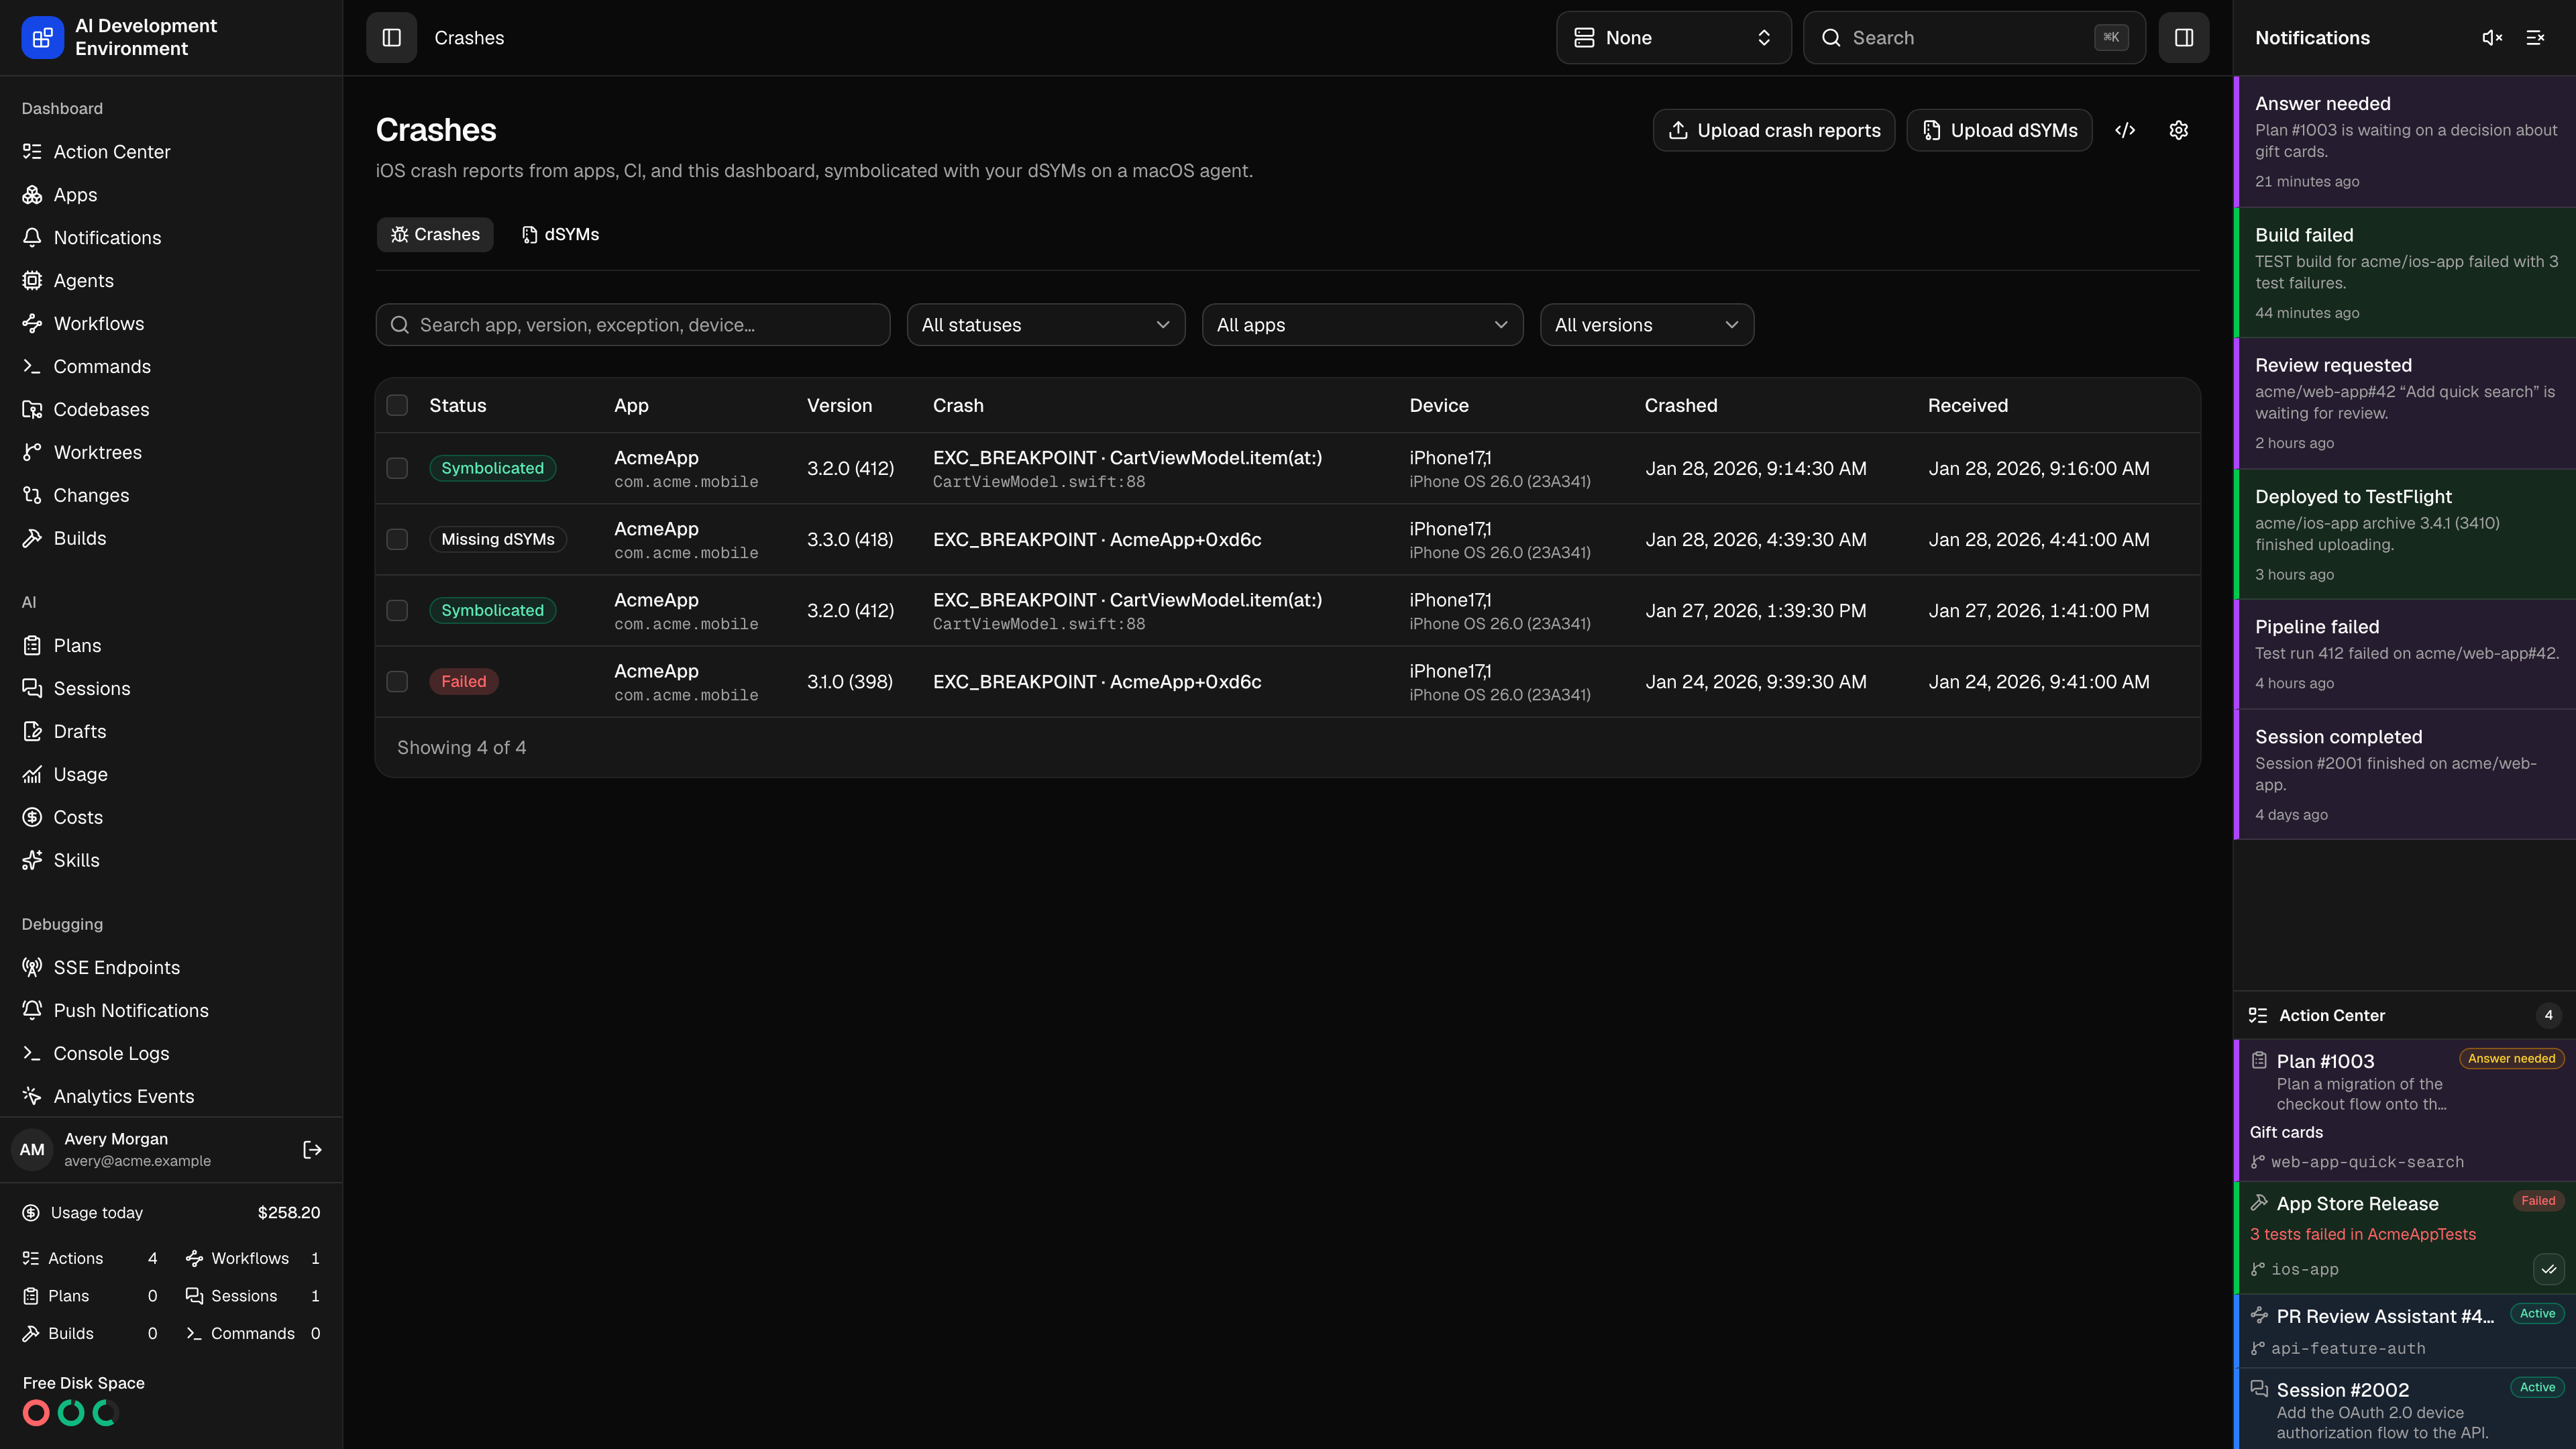Open Skills in the sidebar

(x=171, y=861)
